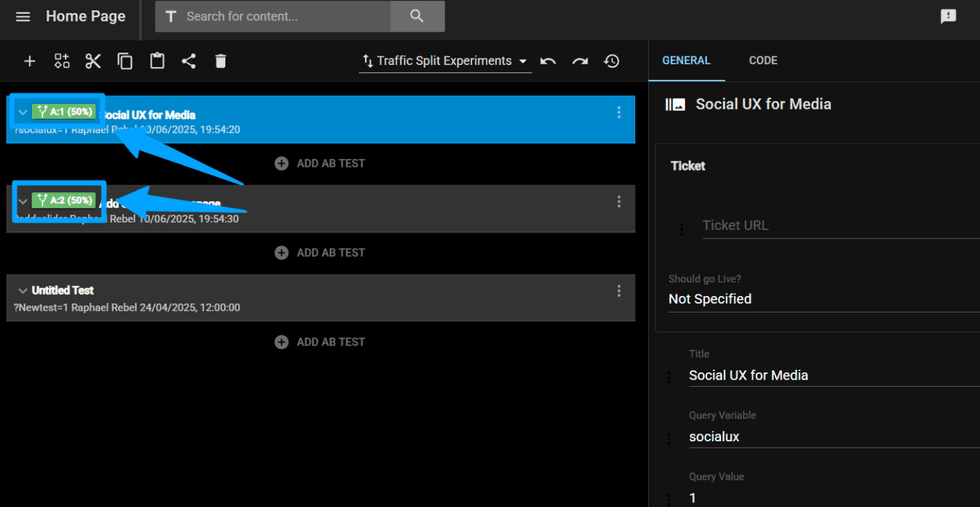Click the plus add item icon

(29, 61)
